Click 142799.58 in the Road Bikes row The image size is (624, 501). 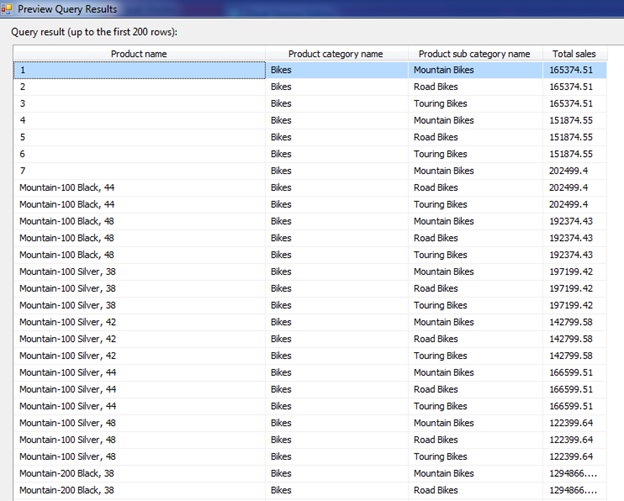pos(574,339)
